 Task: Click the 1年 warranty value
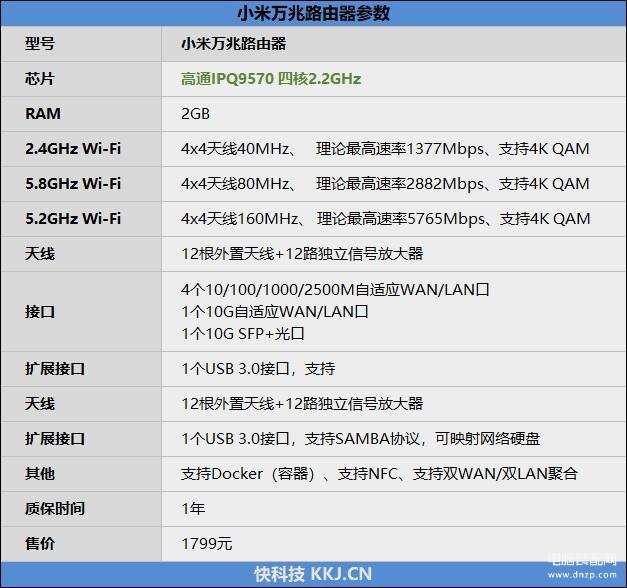[x=193, y=509]
